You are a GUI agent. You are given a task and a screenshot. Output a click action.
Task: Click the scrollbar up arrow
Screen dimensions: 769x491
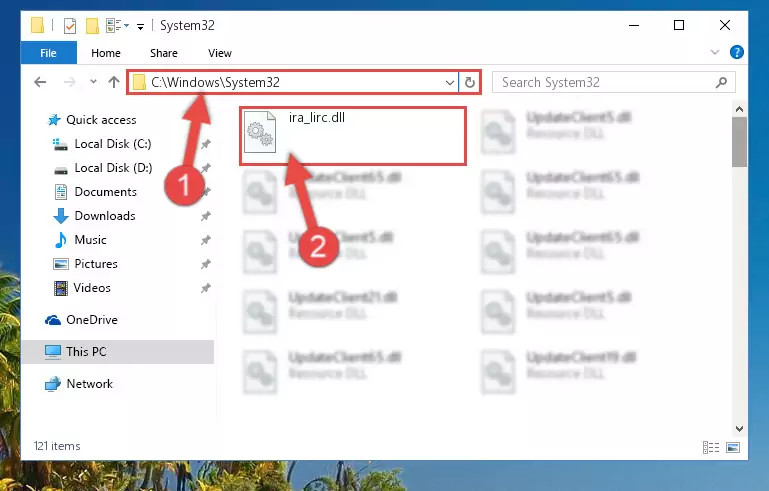pyautogui.click(x=740, y=109)
